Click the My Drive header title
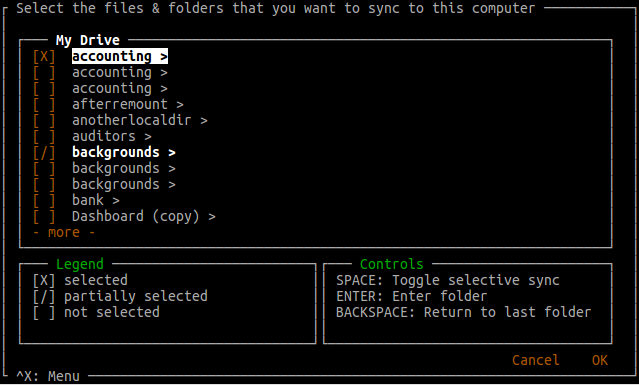 coord(88,40)
